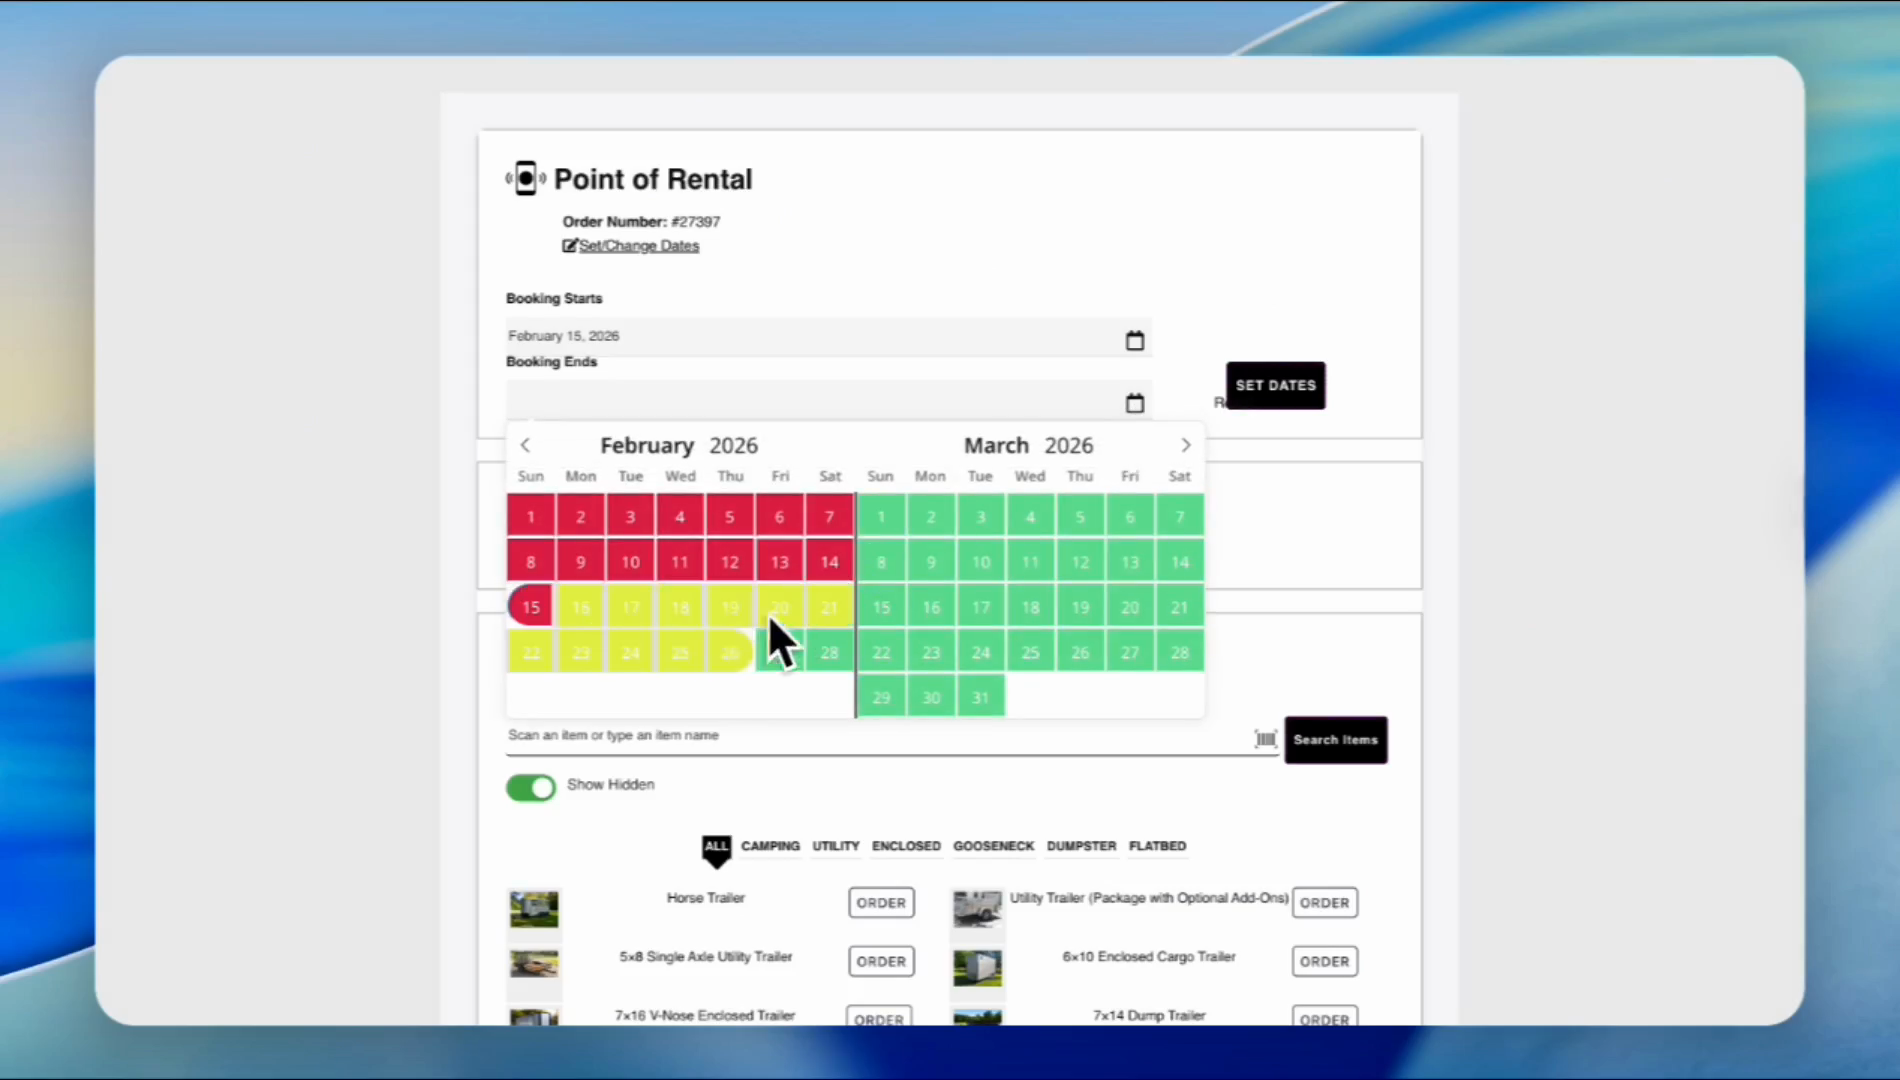
Task: Open the Booking Starts calendar icon
Action: click(1134, 341)
